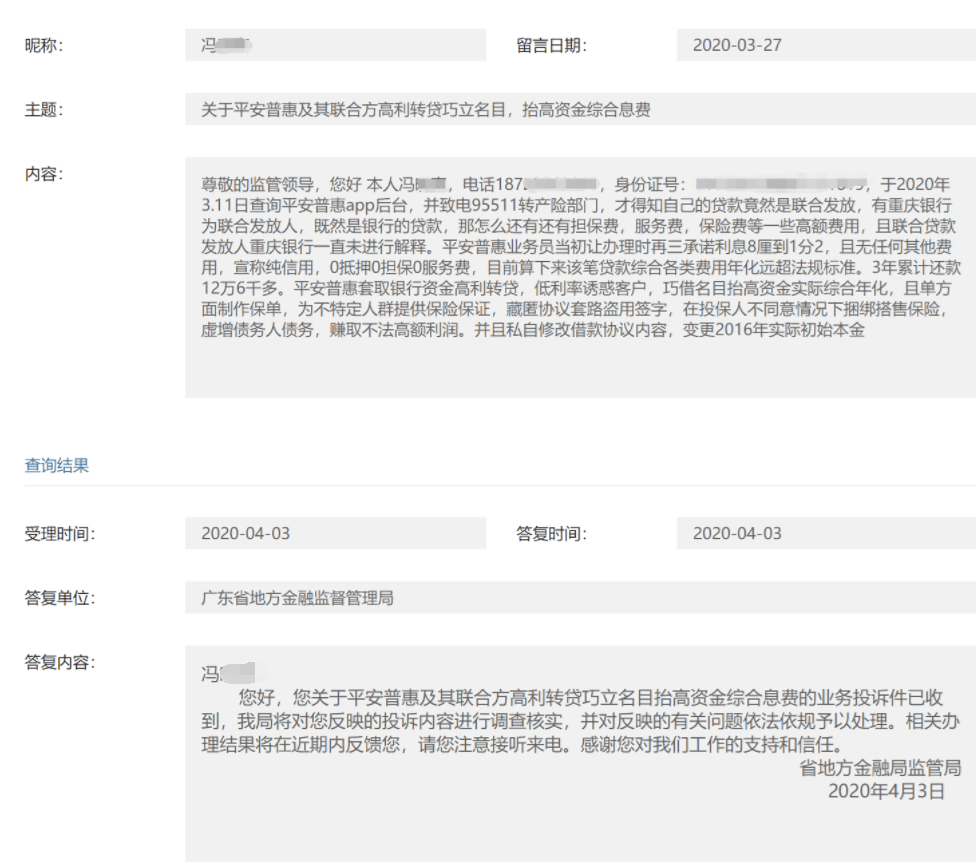
Task: Open the 查询结果 section heading
Action: (57, 465)
